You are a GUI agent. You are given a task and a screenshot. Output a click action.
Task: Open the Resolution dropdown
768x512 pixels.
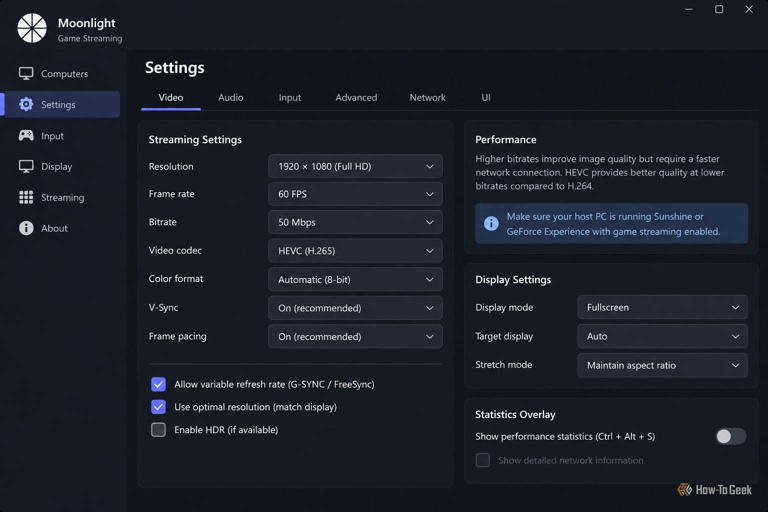coord(355,167)
